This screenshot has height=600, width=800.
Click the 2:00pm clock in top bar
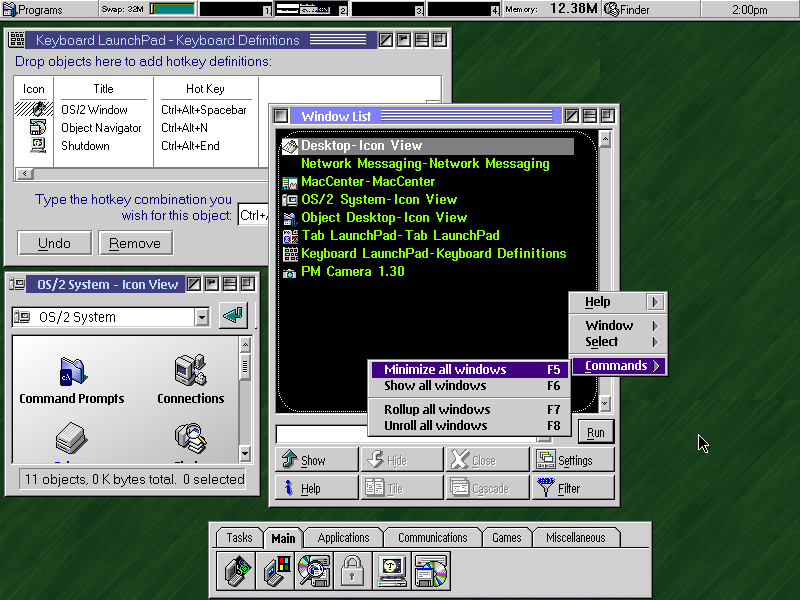[749, 9]
